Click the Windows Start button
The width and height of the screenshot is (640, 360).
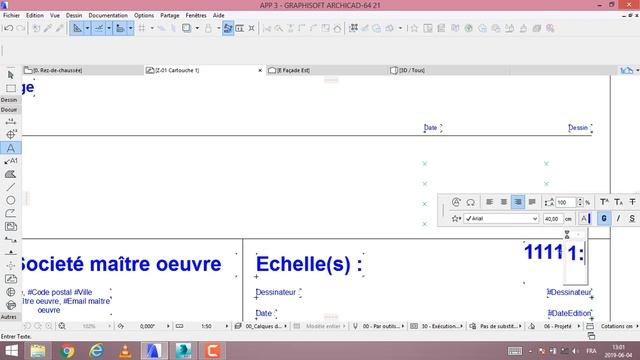[11, 351]
